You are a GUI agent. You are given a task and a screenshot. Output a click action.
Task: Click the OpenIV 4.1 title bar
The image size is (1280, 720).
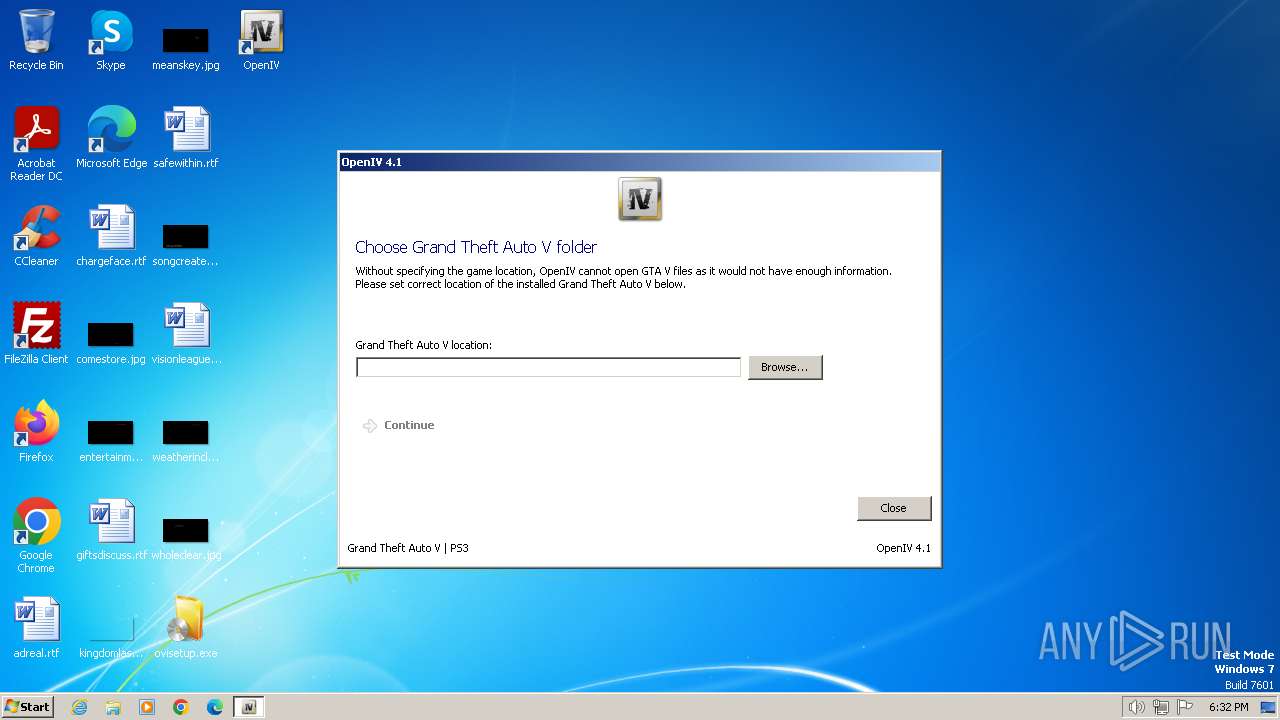640,162
